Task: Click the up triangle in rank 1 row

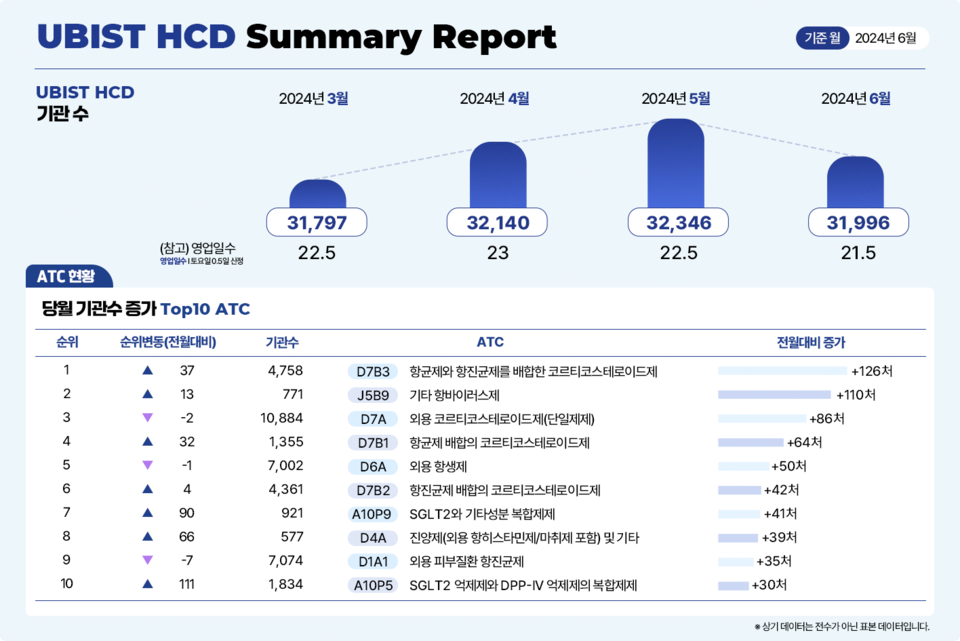Action: 148,371
